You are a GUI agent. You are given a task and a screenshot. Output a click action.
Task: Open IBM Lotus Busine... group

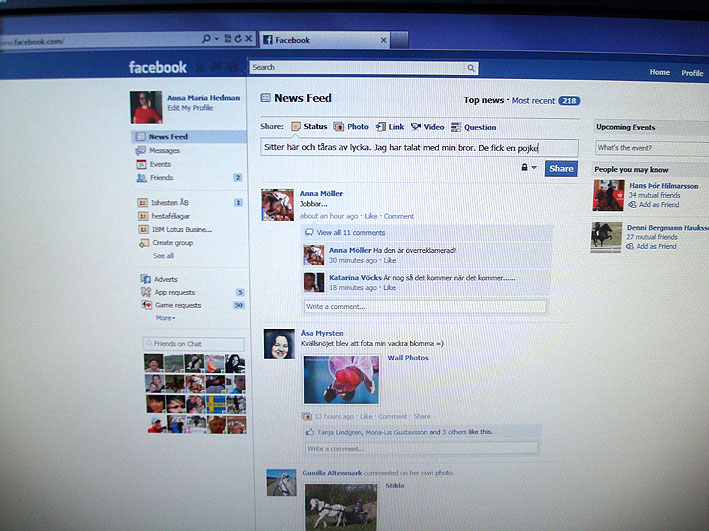[x=182, y=230]
